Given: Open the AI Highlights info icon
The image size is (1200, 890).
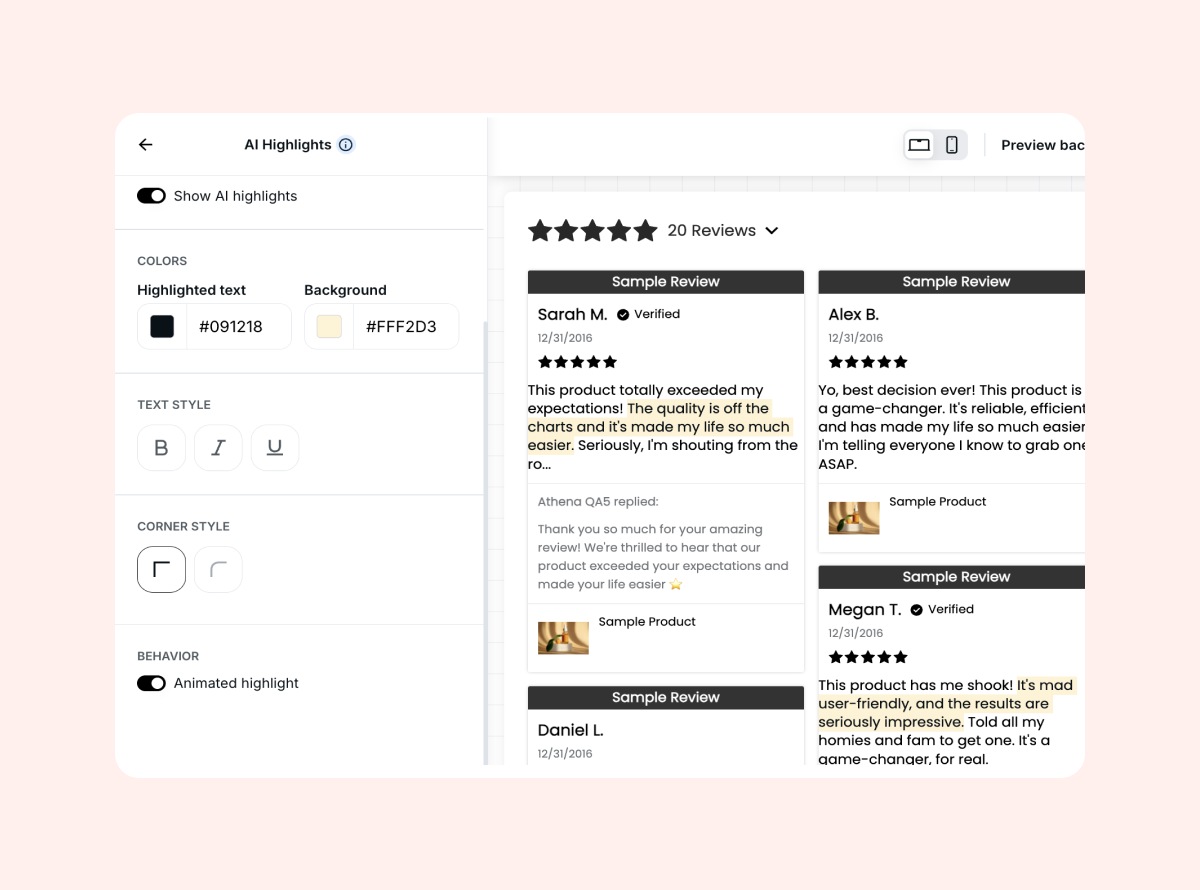Looking at the screenshot, I should pyautogui.click(x=346, y=145).
